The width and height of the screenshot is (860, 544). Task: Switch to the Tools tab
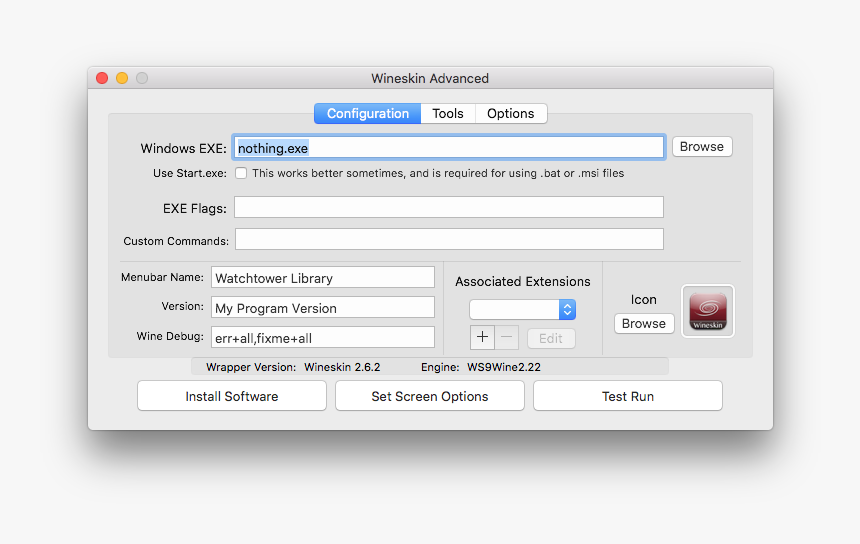pos(448,114)
